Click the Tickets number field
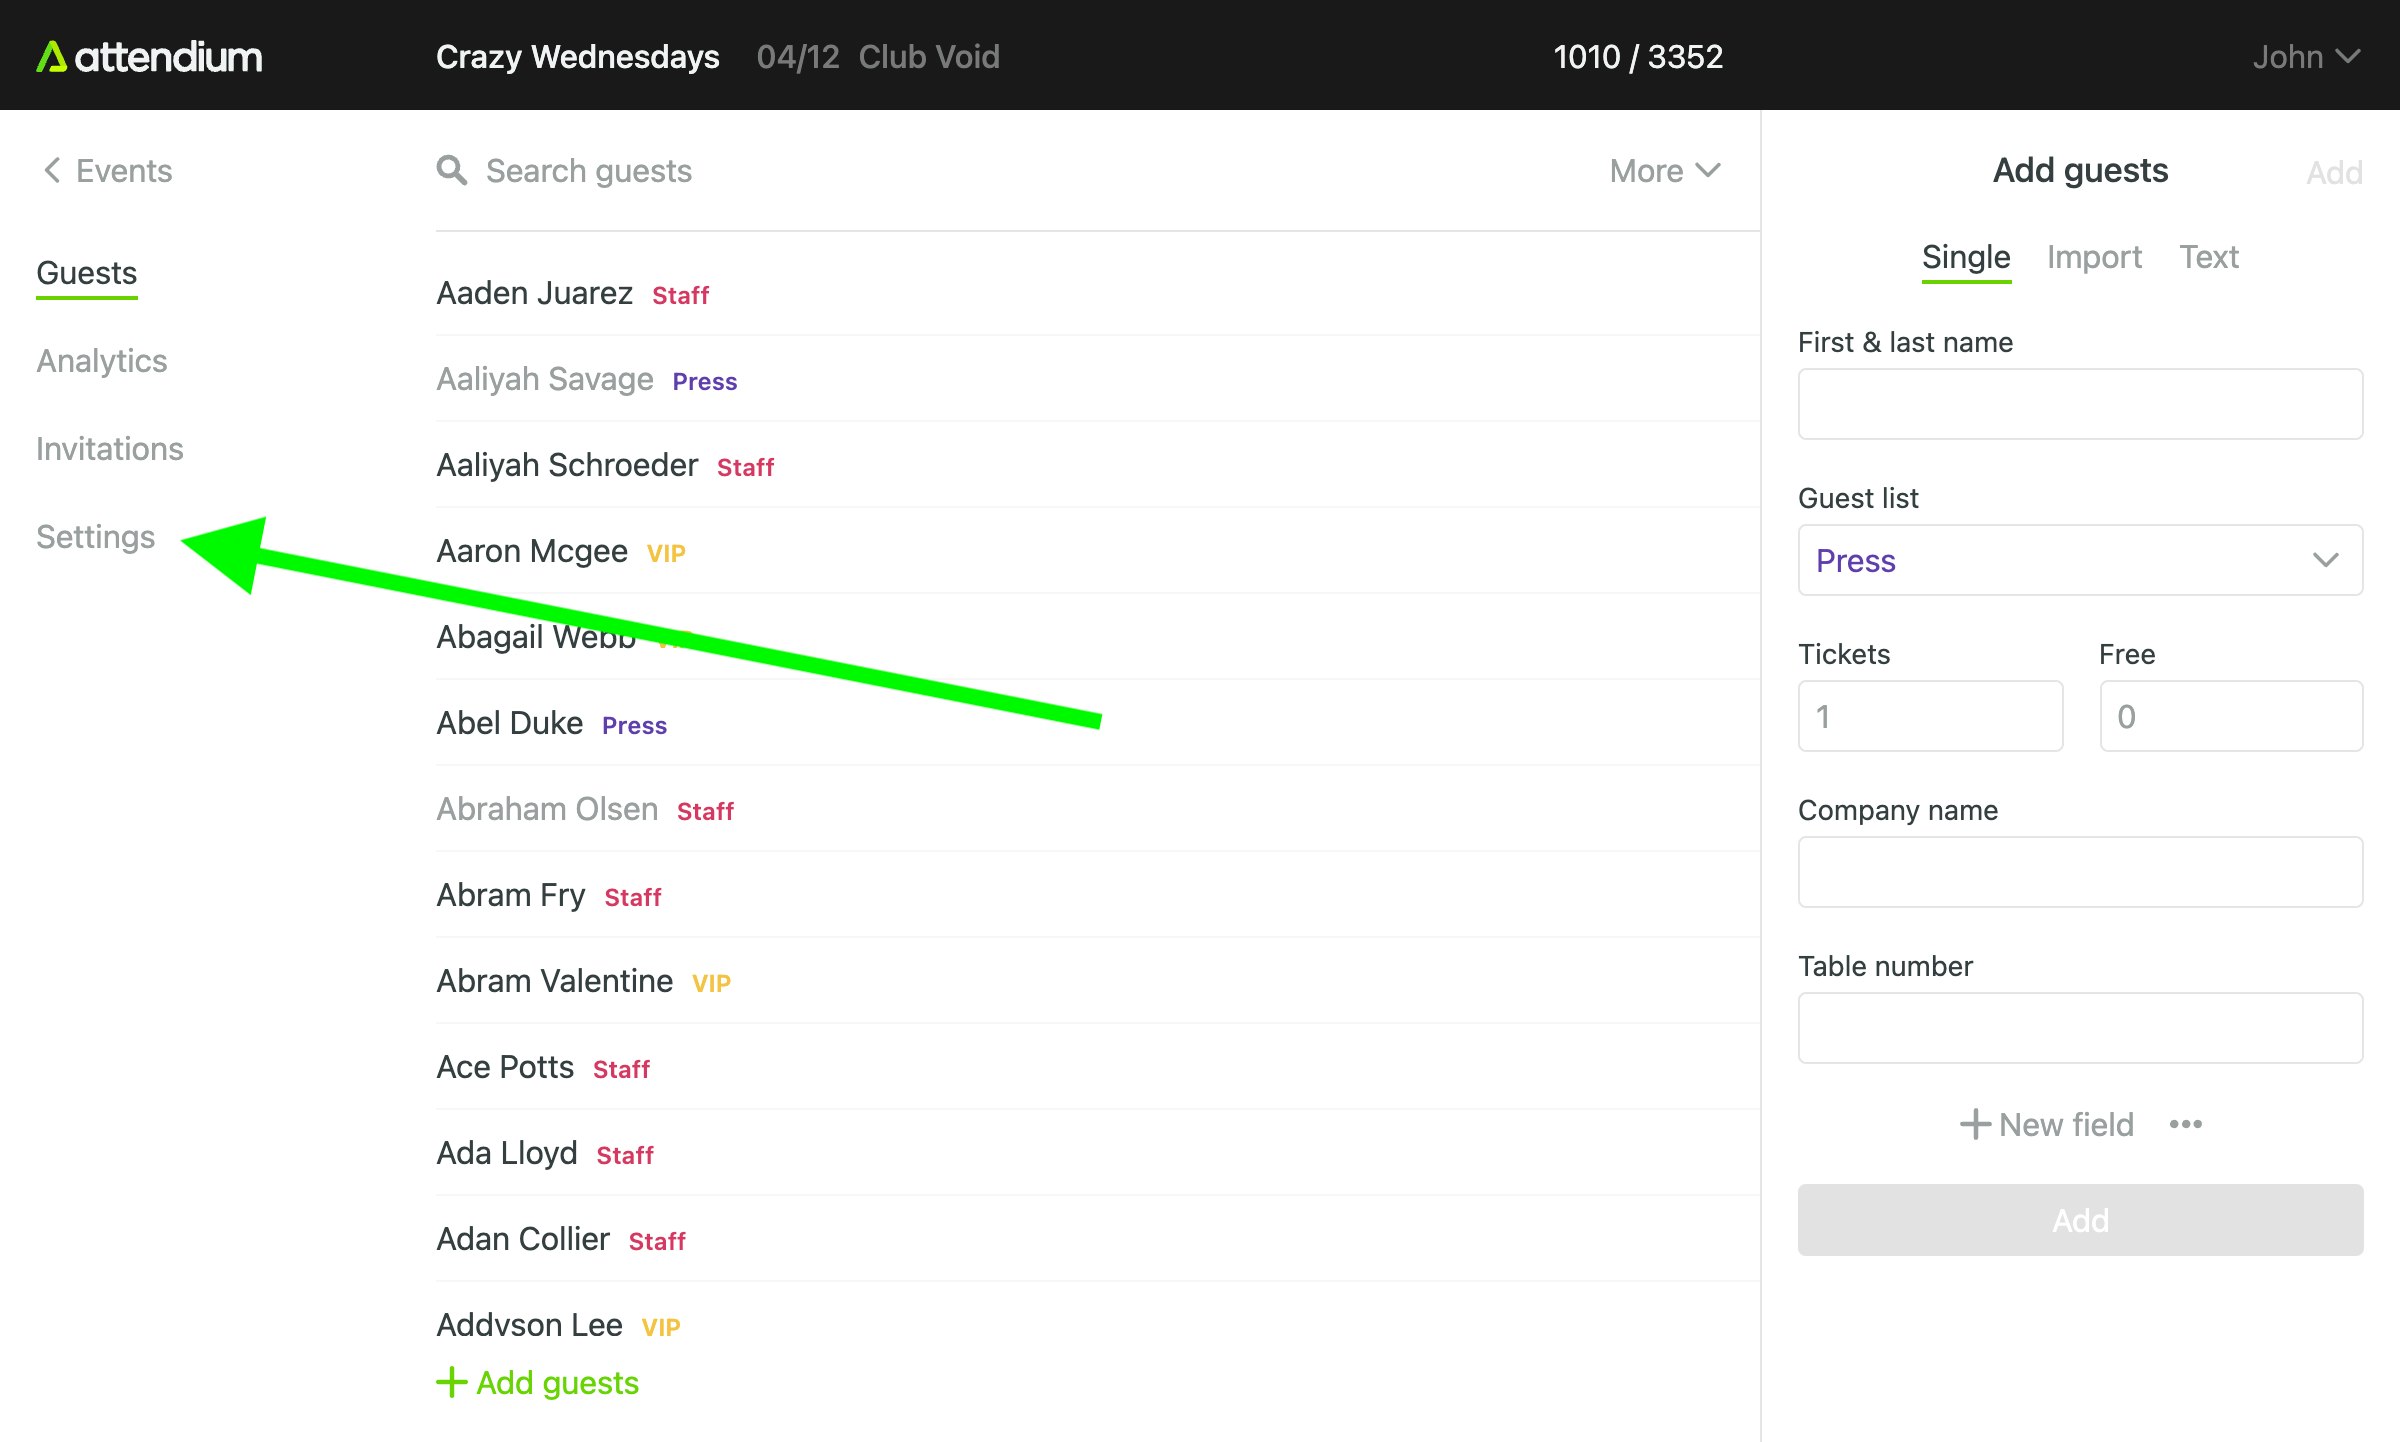This screenshot has width=2400, height=1442. (x=1930, y=716)
